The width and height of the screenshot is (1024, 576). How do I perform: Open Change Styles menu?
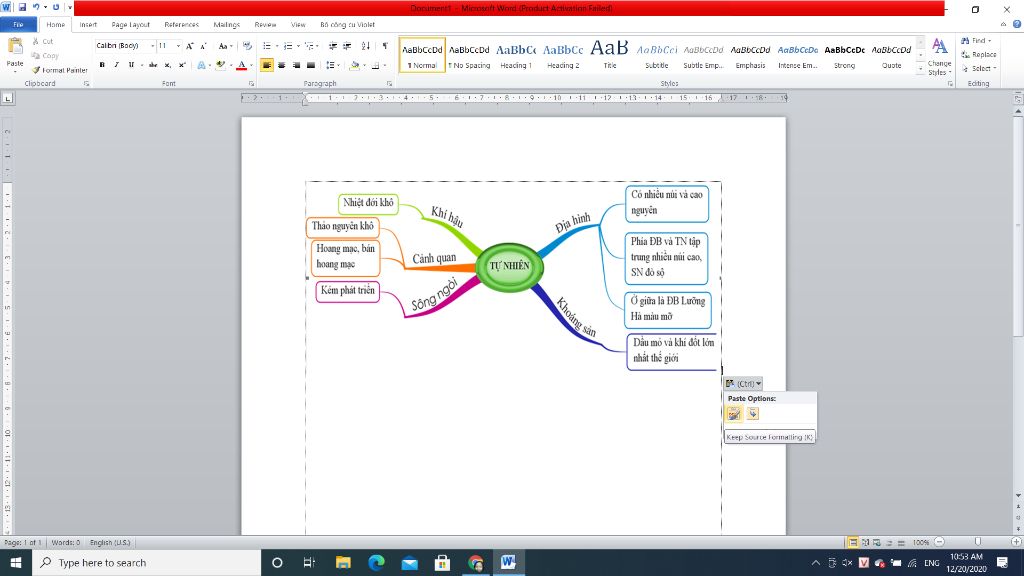(x=940, y=57)
